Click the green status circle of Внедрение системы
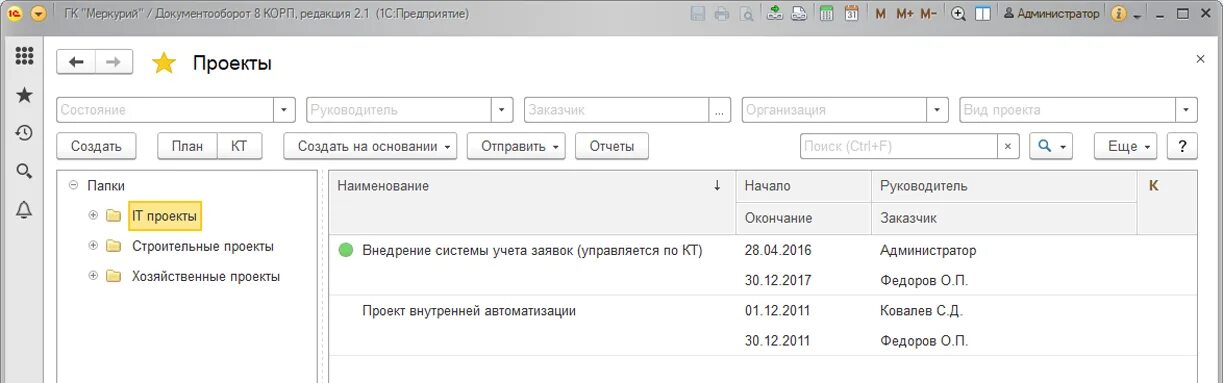Screen dimensions: 1223x383 point(346,250)
